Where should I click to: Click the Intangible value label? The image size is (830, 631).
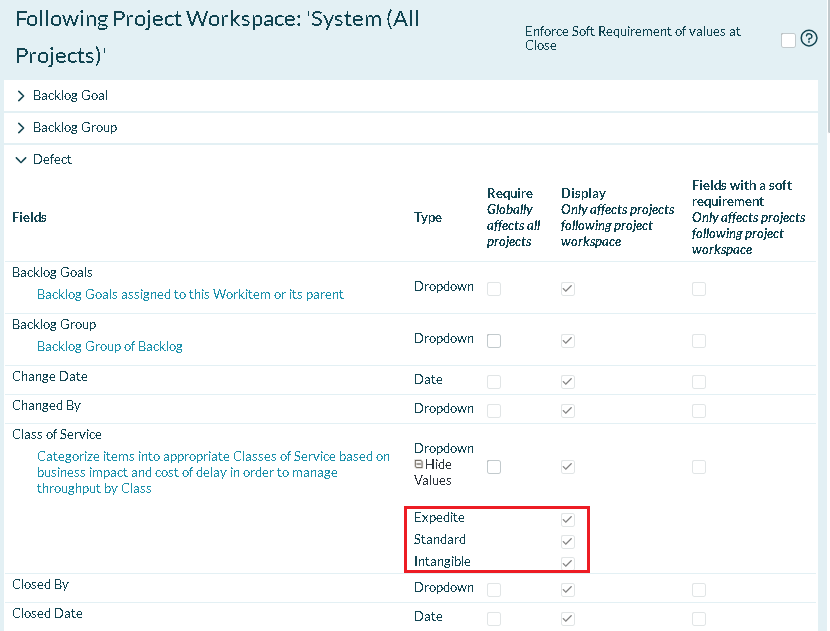pos(442,561)
